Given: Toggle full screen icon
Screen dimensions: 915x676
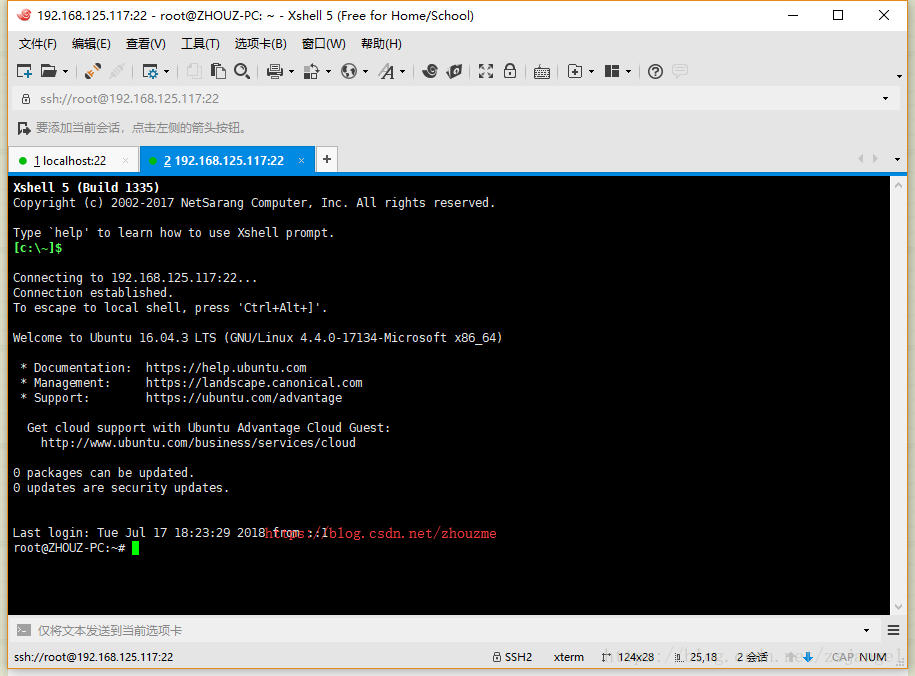Looking at the screenshot, I should click(486, 71).
